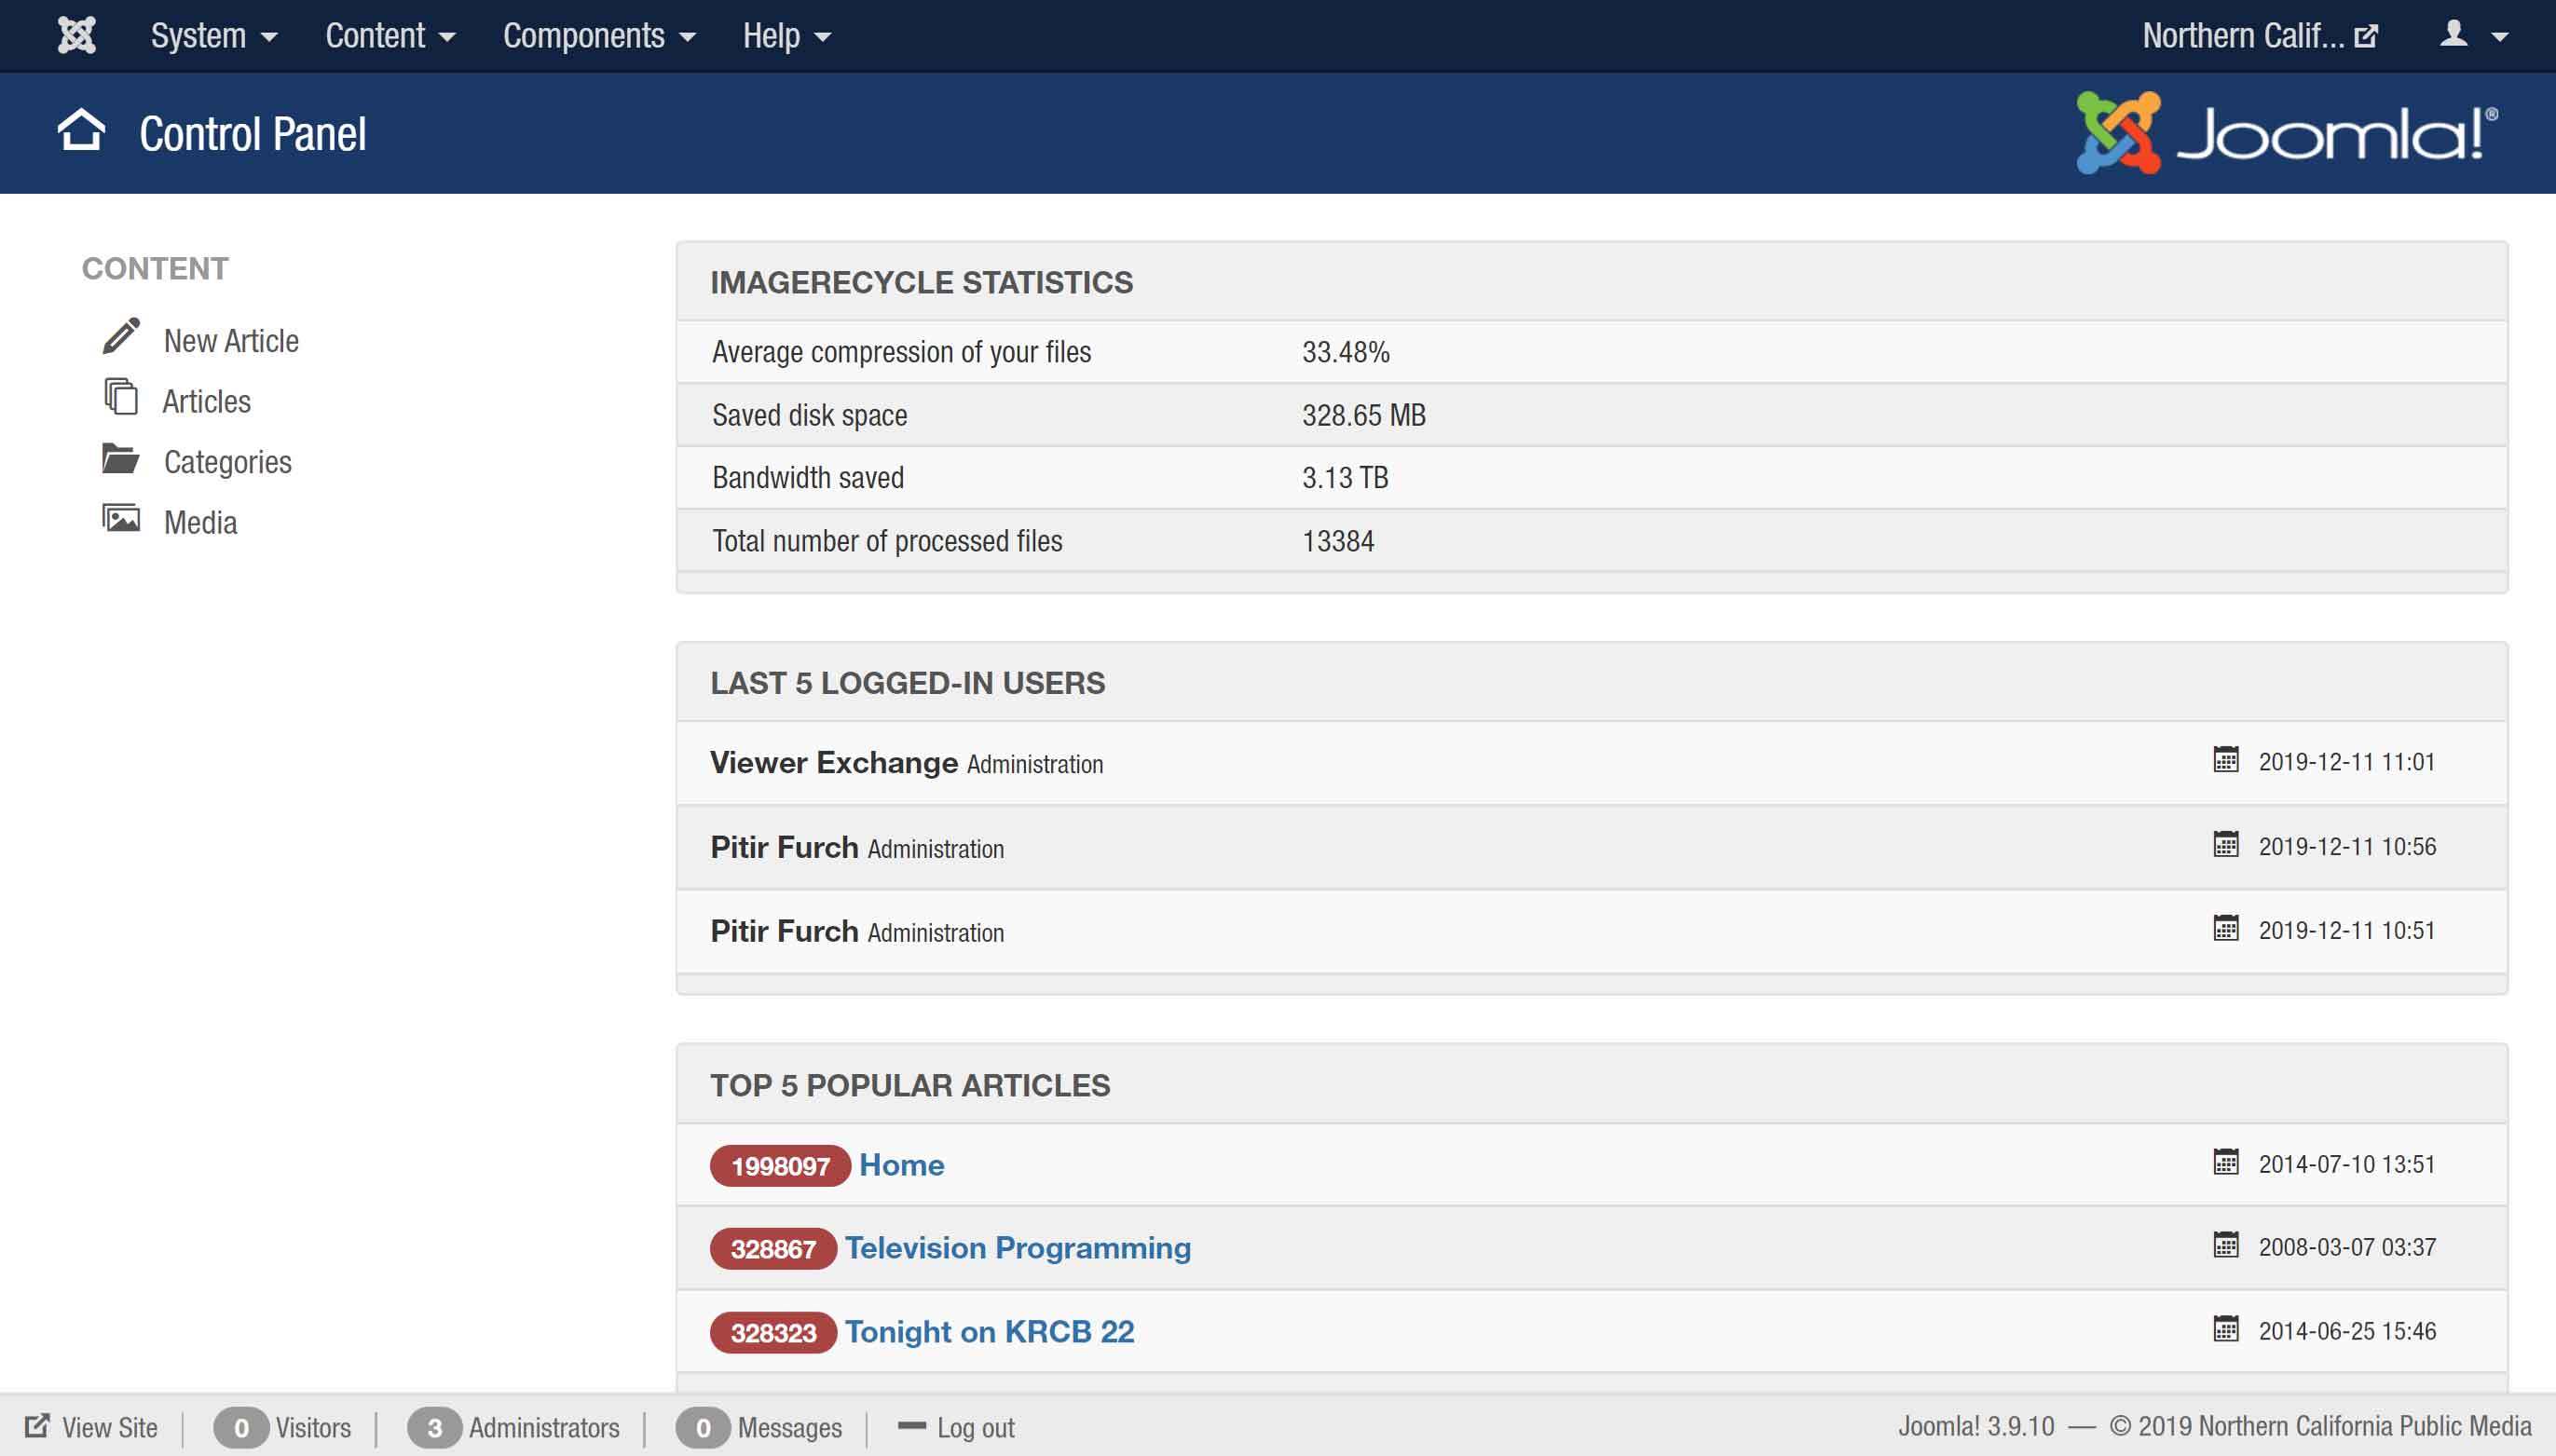Click Log out in the status bar
The height and width of the screenshot is (1456, 2556).
[974, 1428]
